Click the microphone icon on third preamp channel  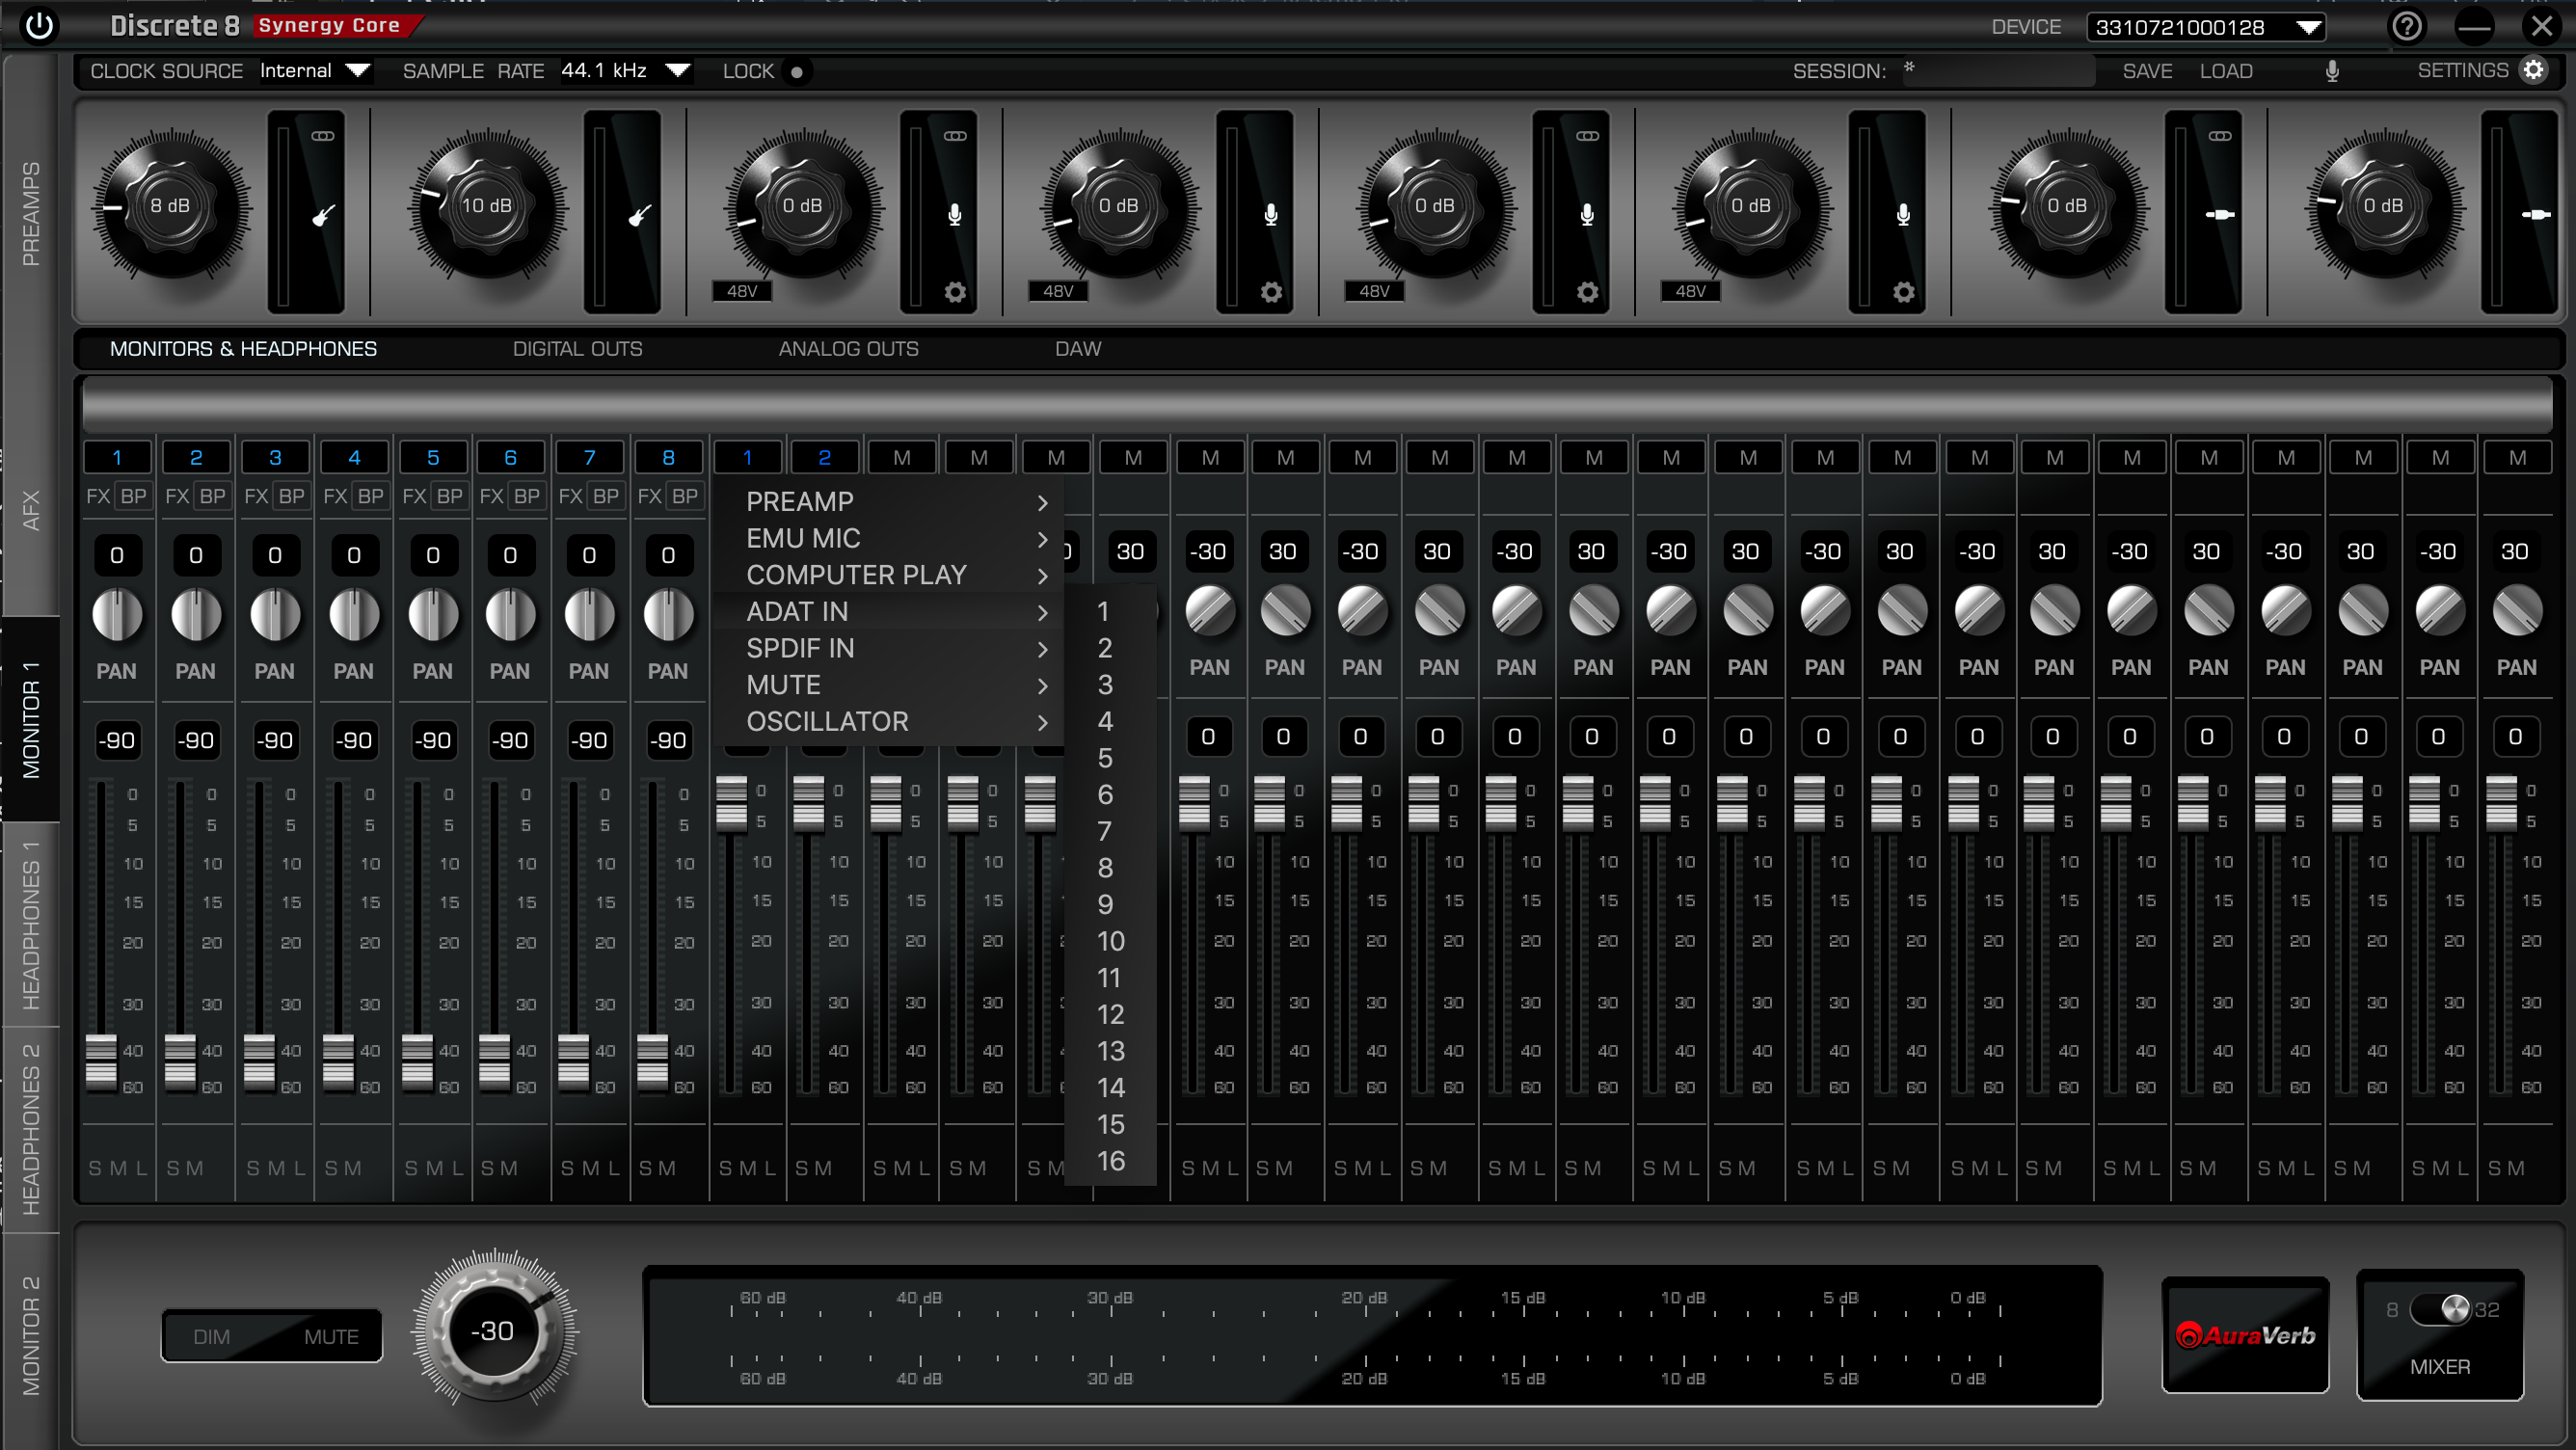click(955, 213)
